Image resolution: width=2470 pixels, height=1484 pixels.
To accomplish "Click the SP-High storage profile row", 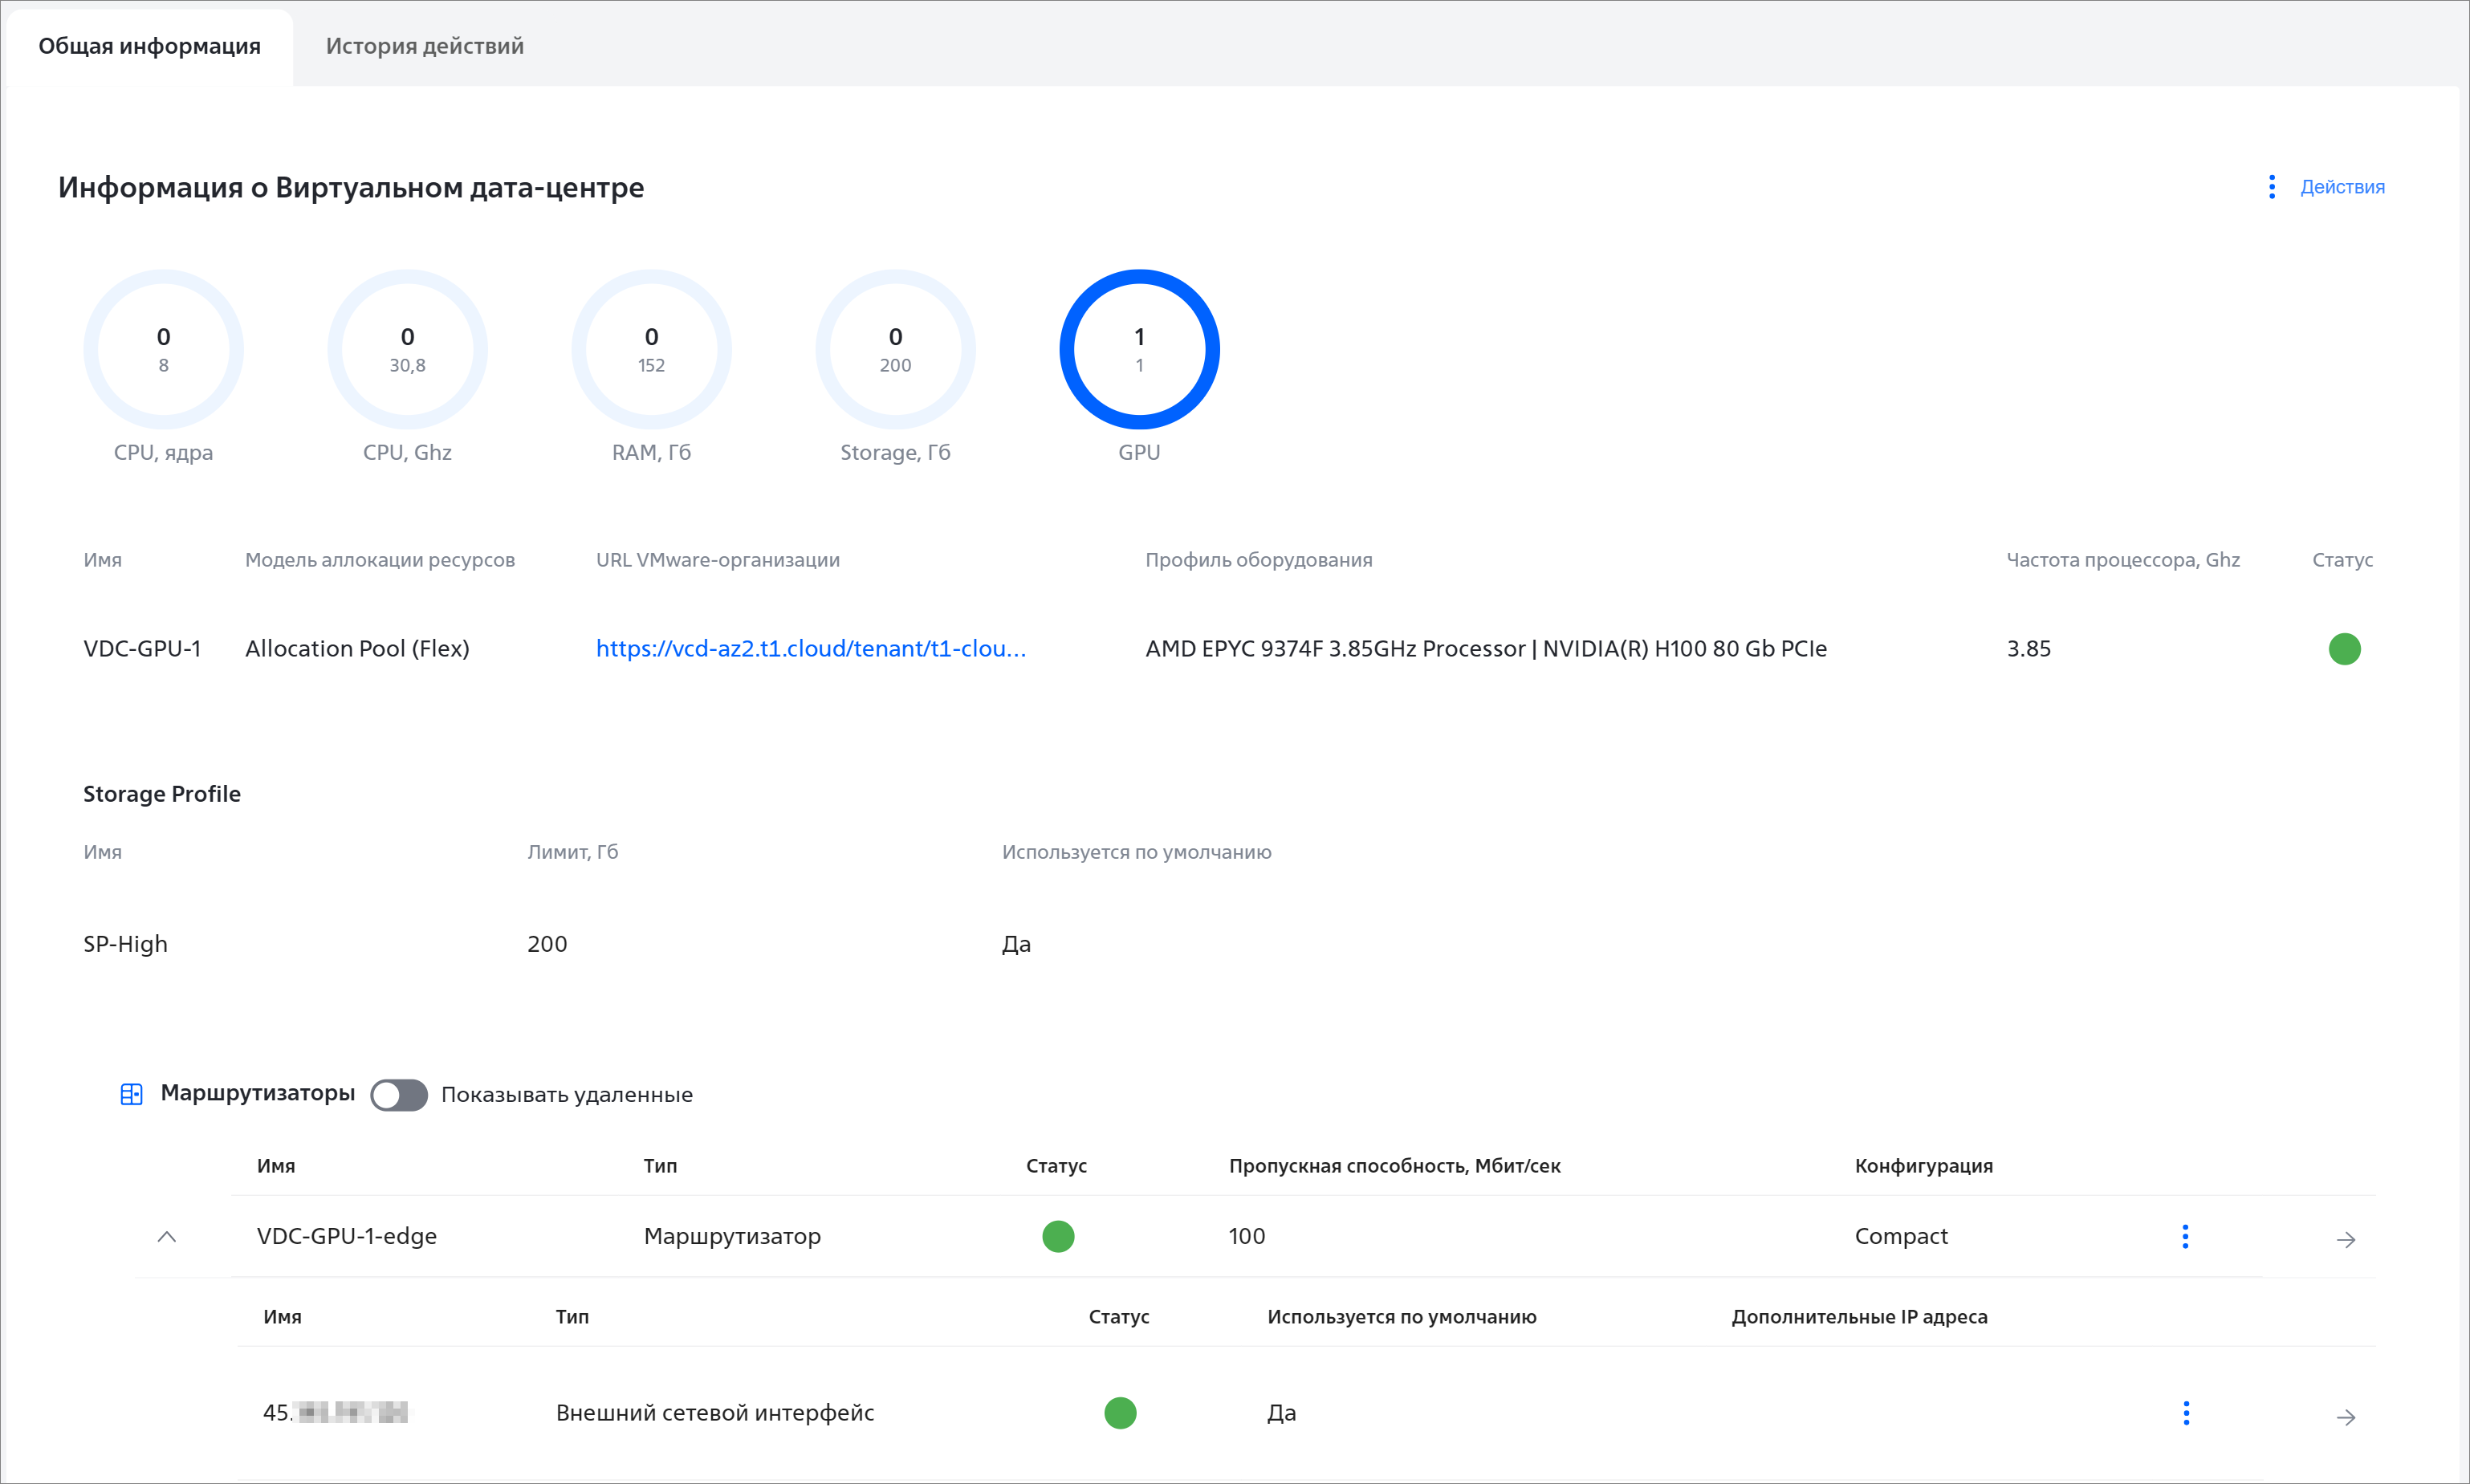I will [x=126, y=944].
